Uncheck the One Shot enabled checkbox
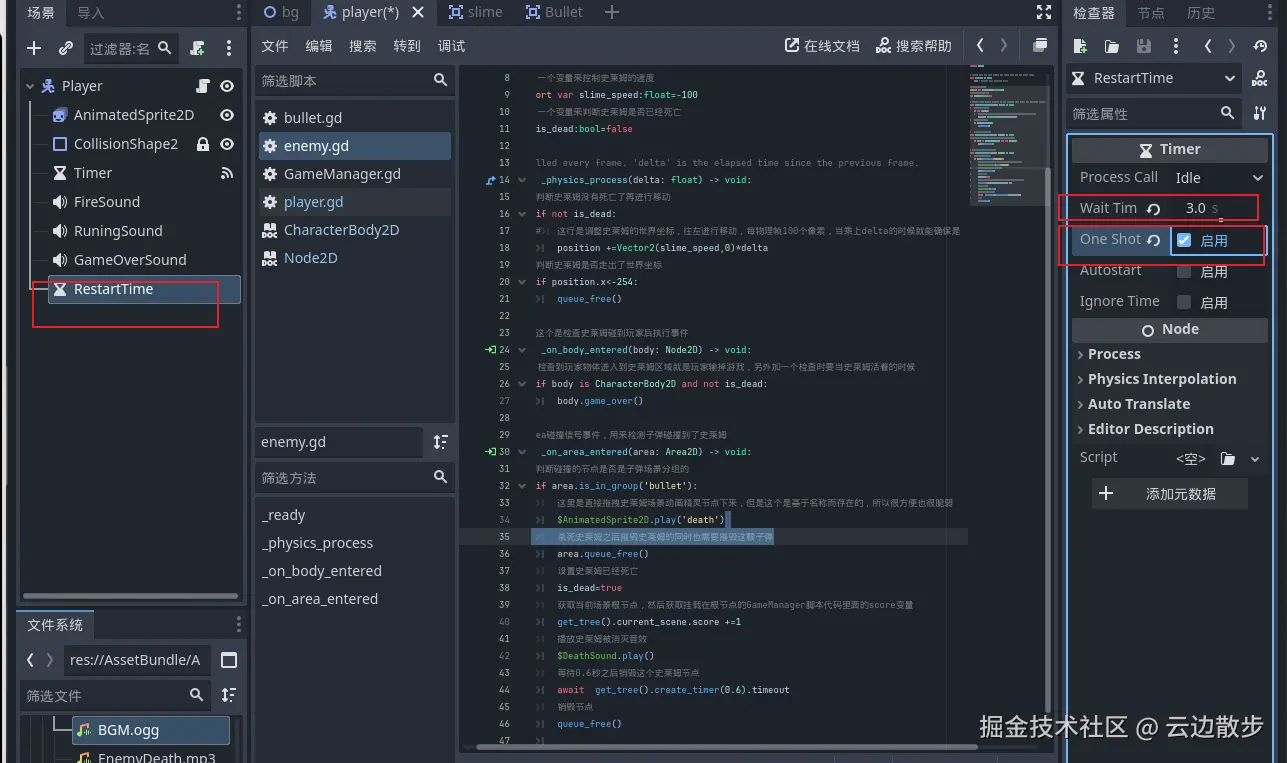This screenshot has height=763, width=1287. tap(1184, 240)
